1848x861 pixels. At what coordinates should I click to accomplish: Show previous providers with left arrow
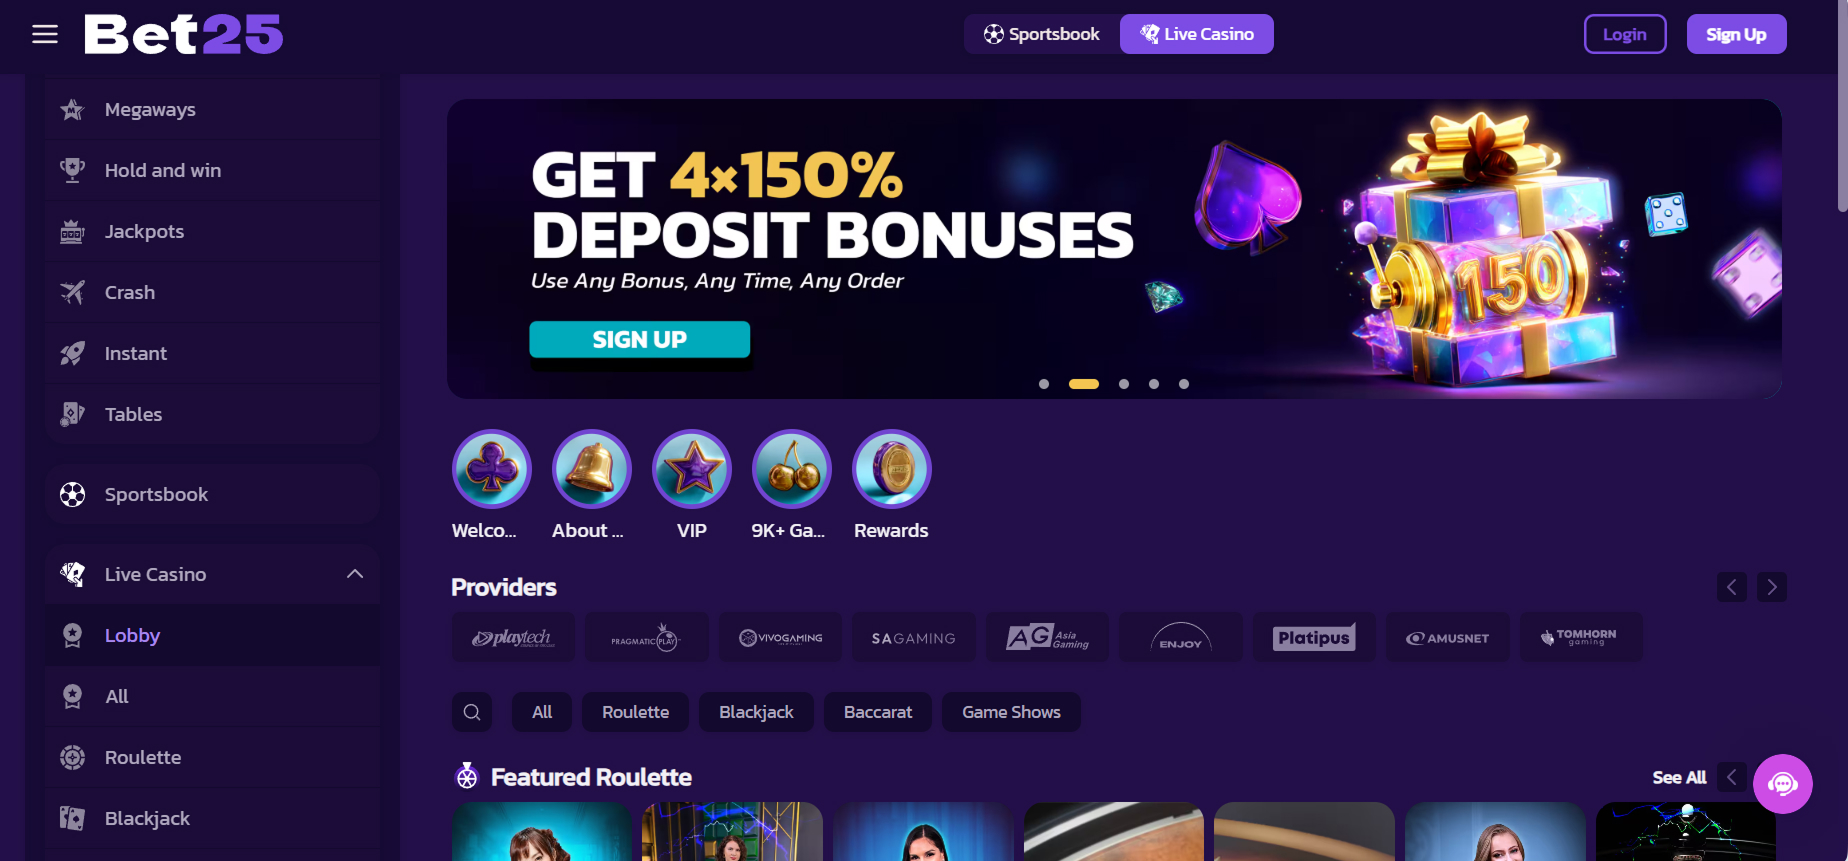(x=1731, y=587)
